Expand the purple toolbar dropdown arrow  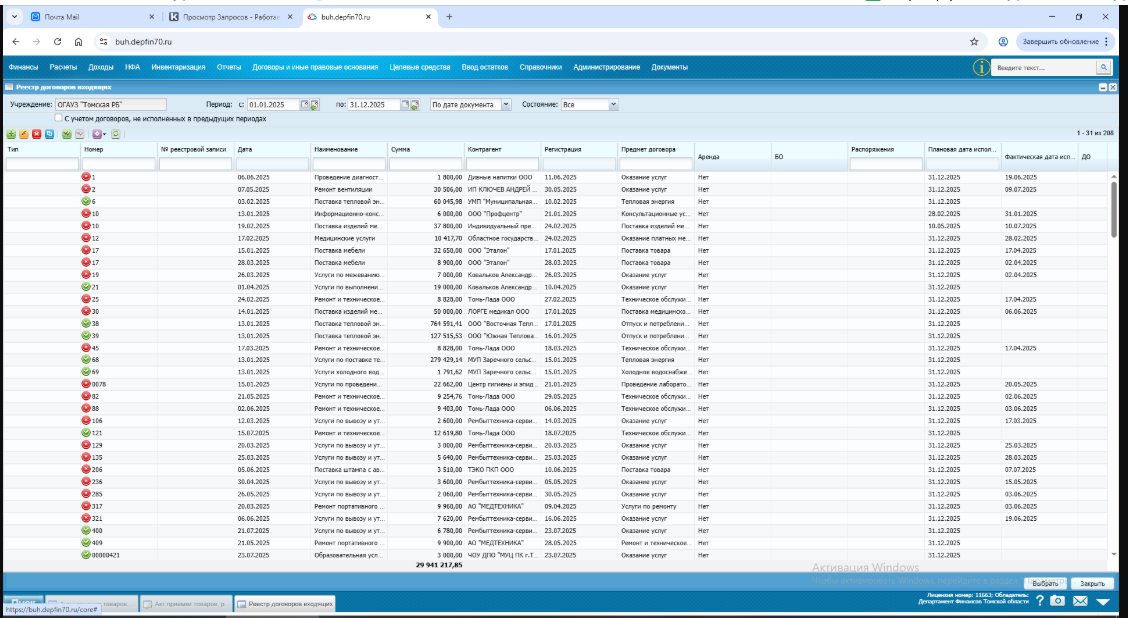click(x=104, y=135)
